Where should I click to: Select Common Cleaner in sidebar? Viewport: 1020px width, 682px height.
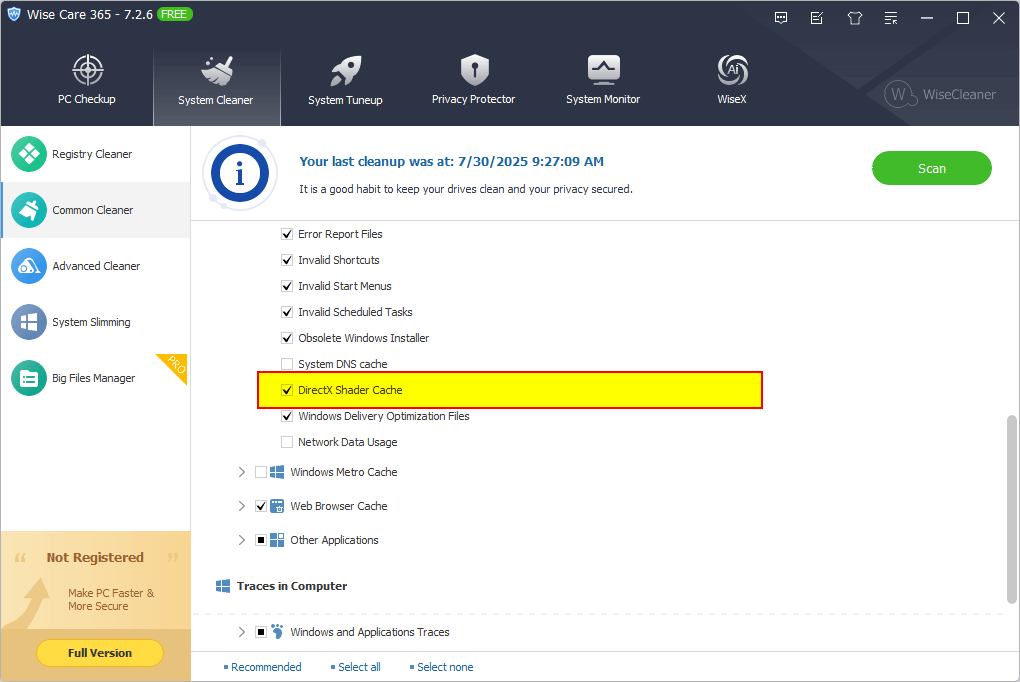click(x=96, y=210)
